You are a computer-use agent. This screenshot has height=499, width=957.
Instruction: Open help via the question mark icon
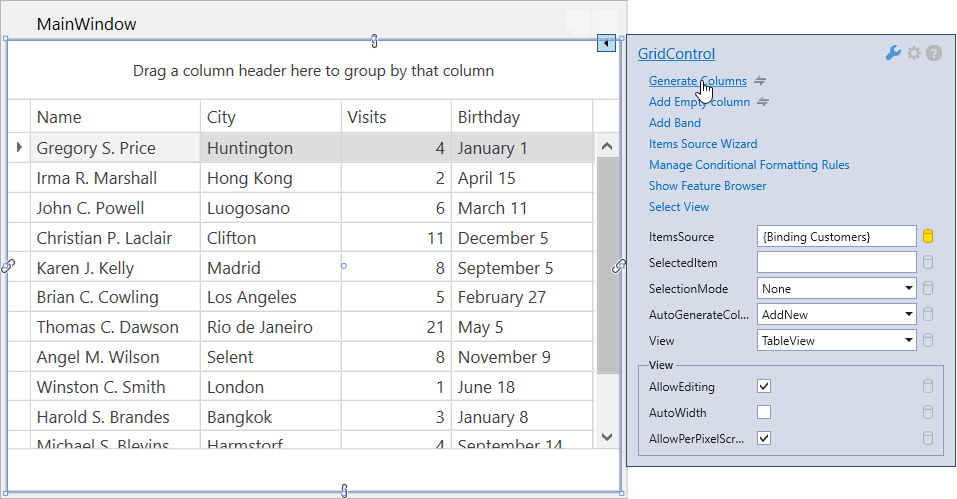(934, 53)
